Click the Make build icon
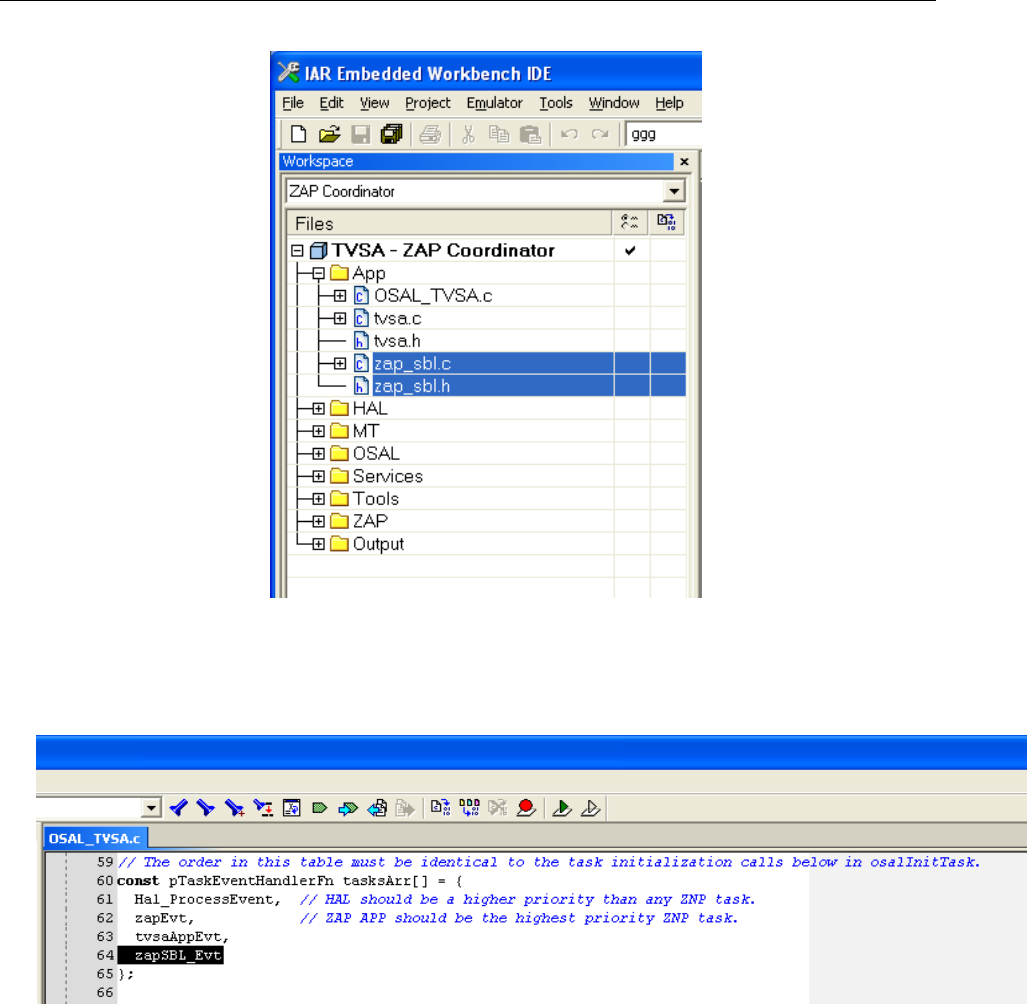This screenshot has height=1004, width=1027. pos(469,808)
